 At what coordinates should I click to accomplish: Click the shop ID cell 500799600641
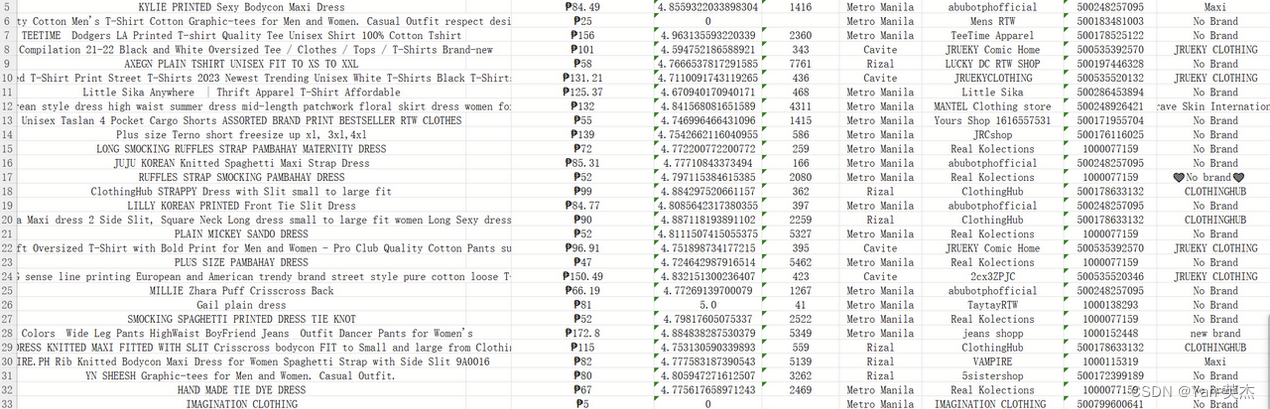click(1110, 404)
